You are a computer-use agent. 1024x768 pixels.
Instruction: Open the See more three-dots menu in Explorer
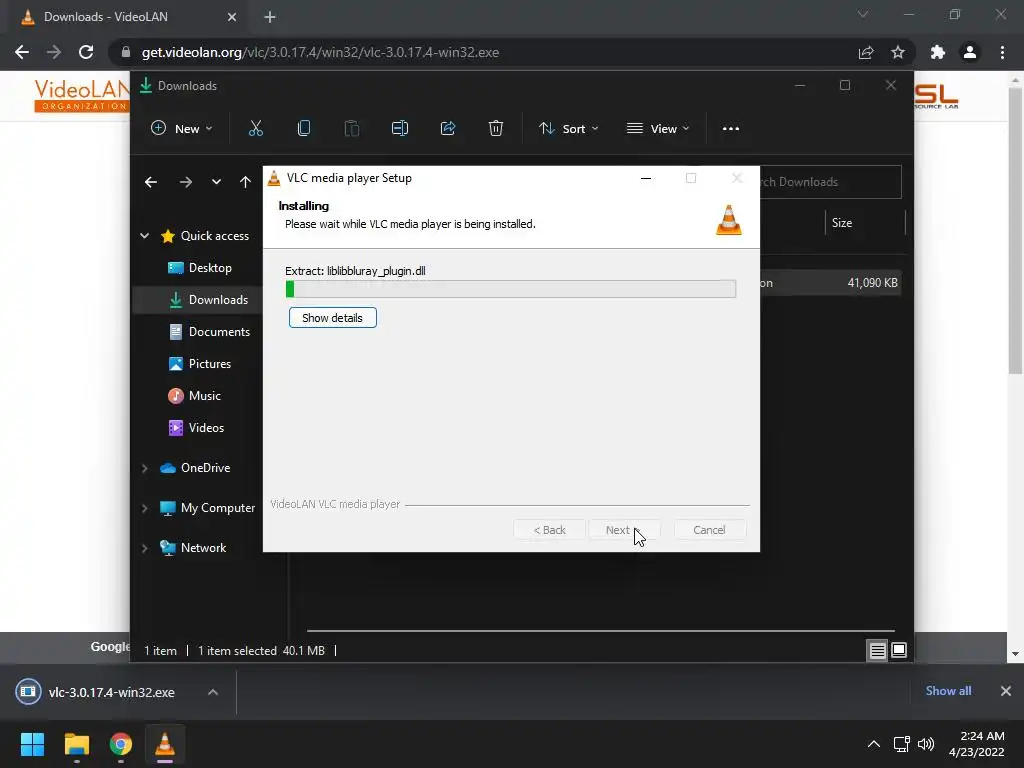tap(731, 129)
